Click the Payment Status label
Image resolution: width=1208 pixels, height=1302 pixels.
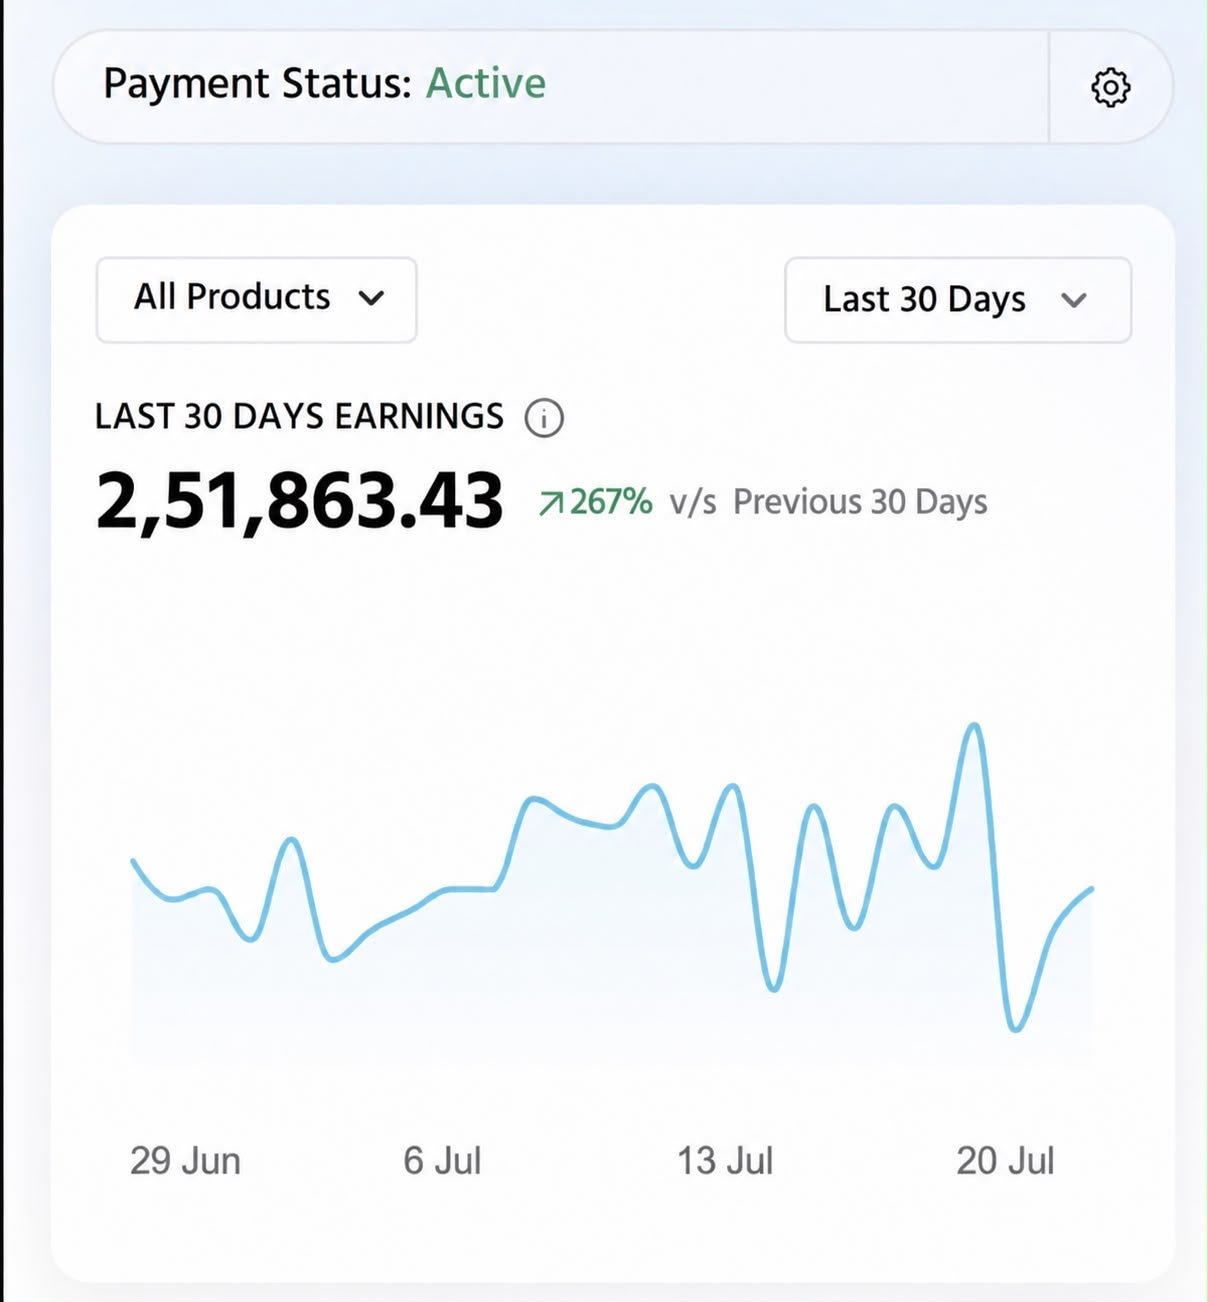click(x=257, y=84)
